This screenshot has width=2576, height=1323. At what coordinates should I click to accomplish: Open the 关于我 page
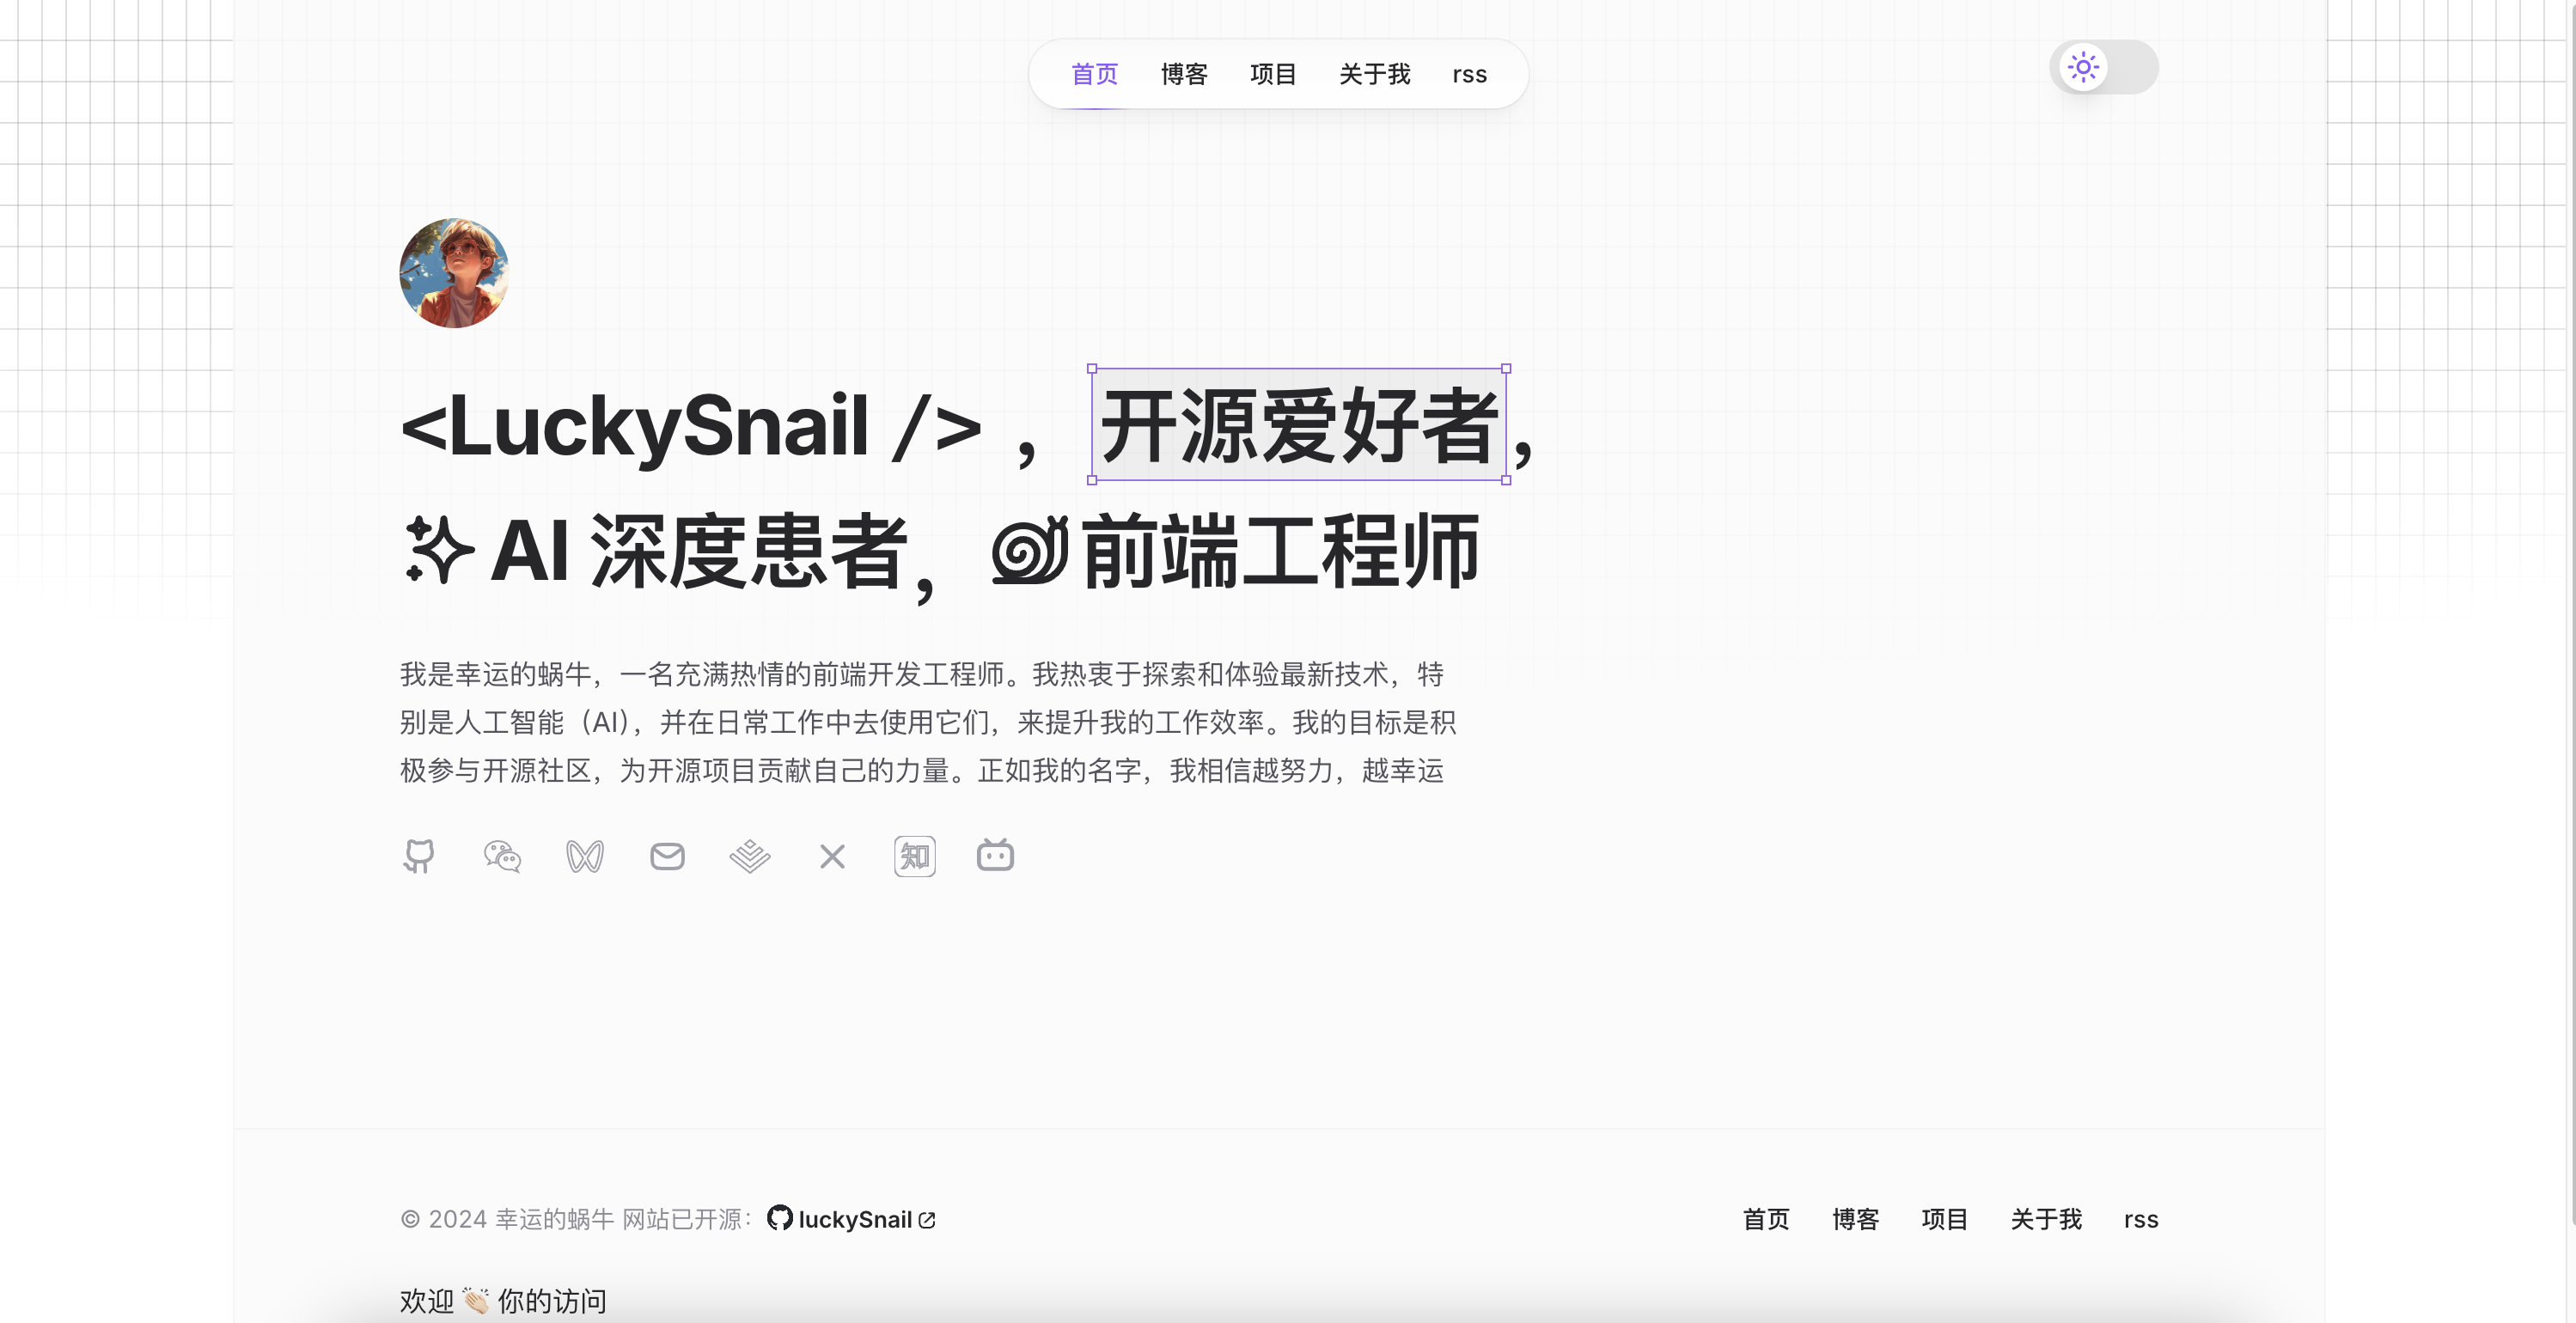(x=1375, y=73)
